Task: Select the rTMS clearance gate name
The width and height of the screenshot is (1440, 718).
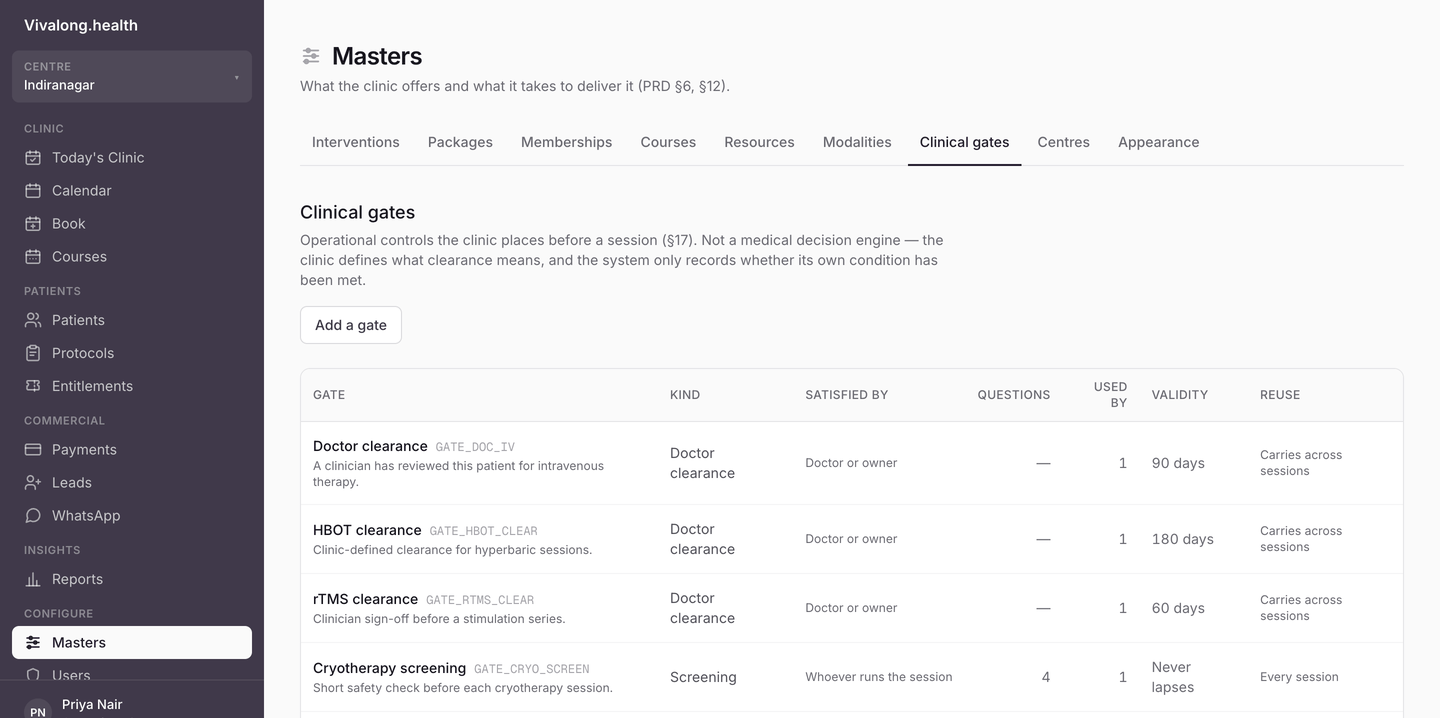Action: pyautogui.click(x=365, y=599)
